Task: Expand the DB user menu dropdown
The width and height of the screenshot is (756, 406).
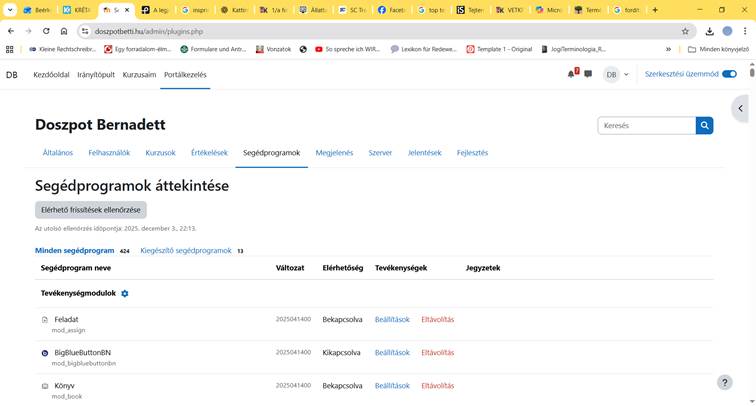Action: 617,74
